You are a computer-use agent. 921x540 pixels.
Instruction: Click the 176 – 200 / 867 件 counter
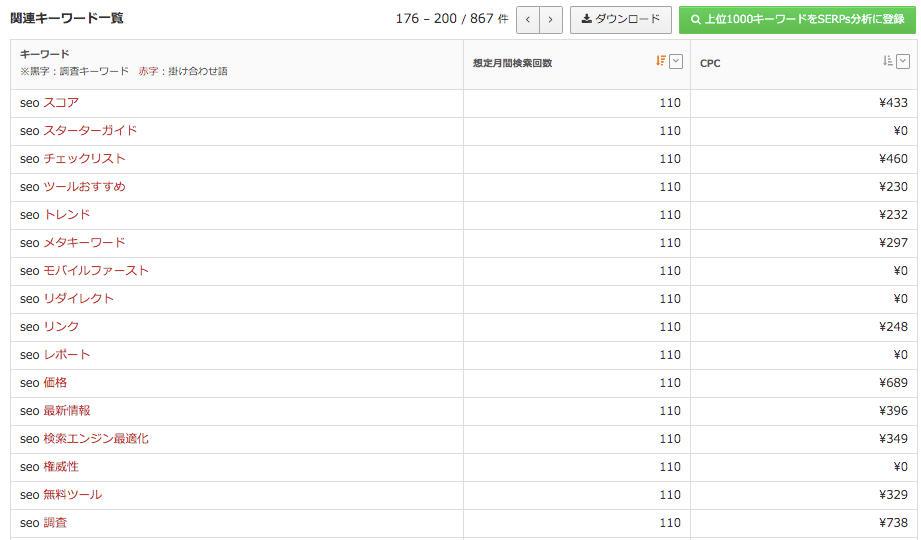[x=452, y=19]
